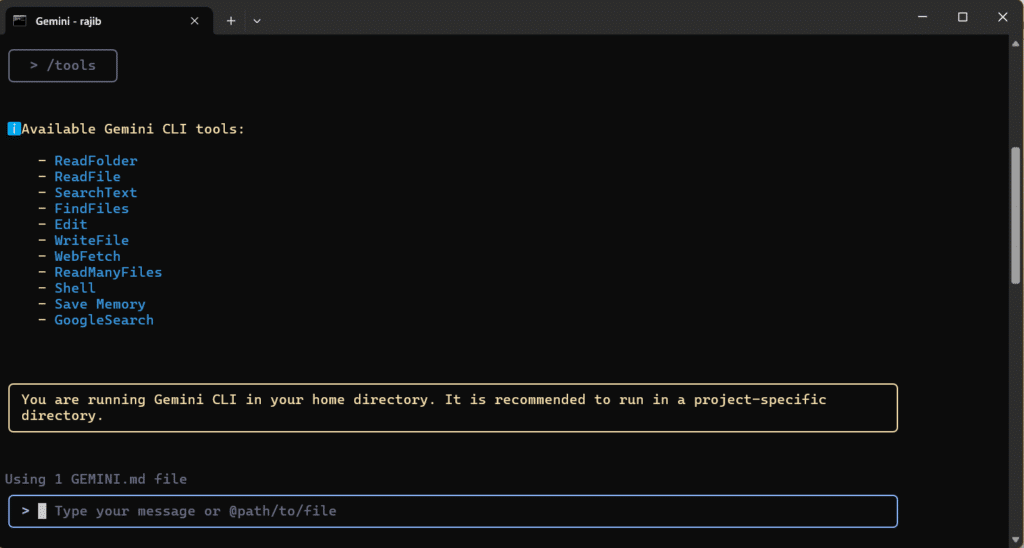The image size is (1024, 548).
Task: Minimize the terminal window
Action: [x=922, y=18]
